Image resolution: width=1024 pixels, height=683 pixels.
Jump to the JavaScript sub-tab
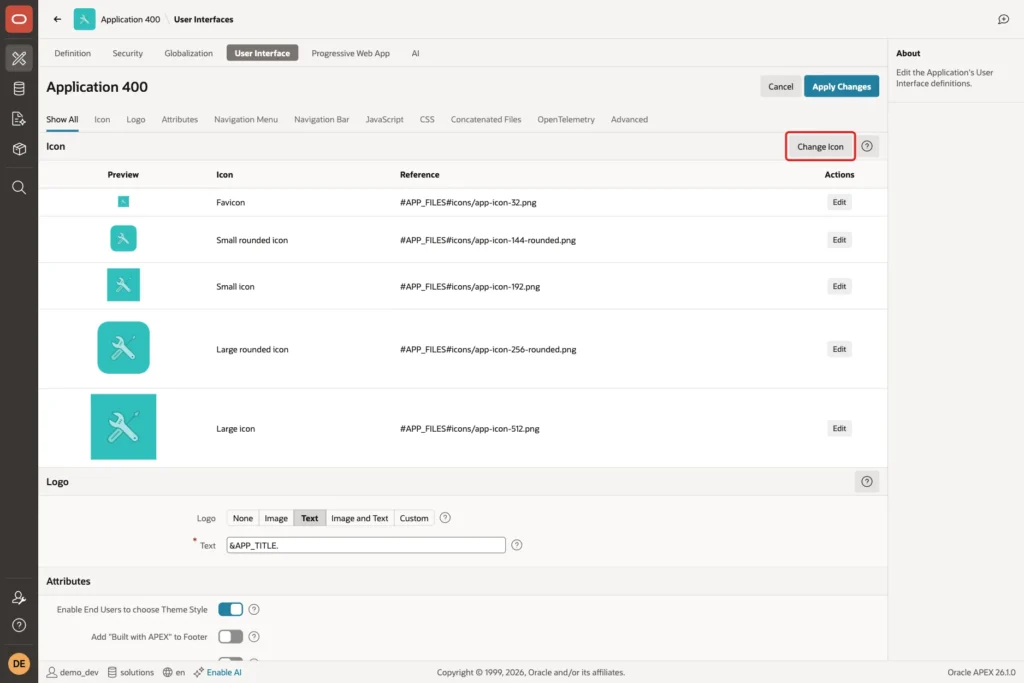pos(385,119)
